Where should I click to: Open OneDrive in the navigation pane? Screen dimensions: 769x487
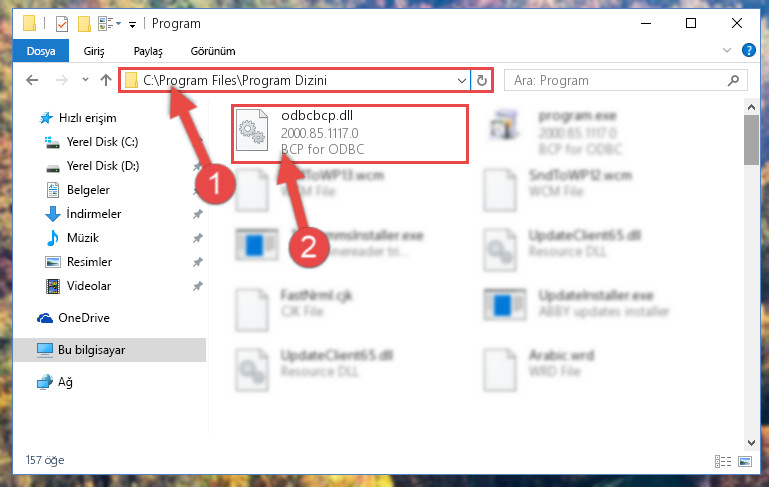[83, 318]
